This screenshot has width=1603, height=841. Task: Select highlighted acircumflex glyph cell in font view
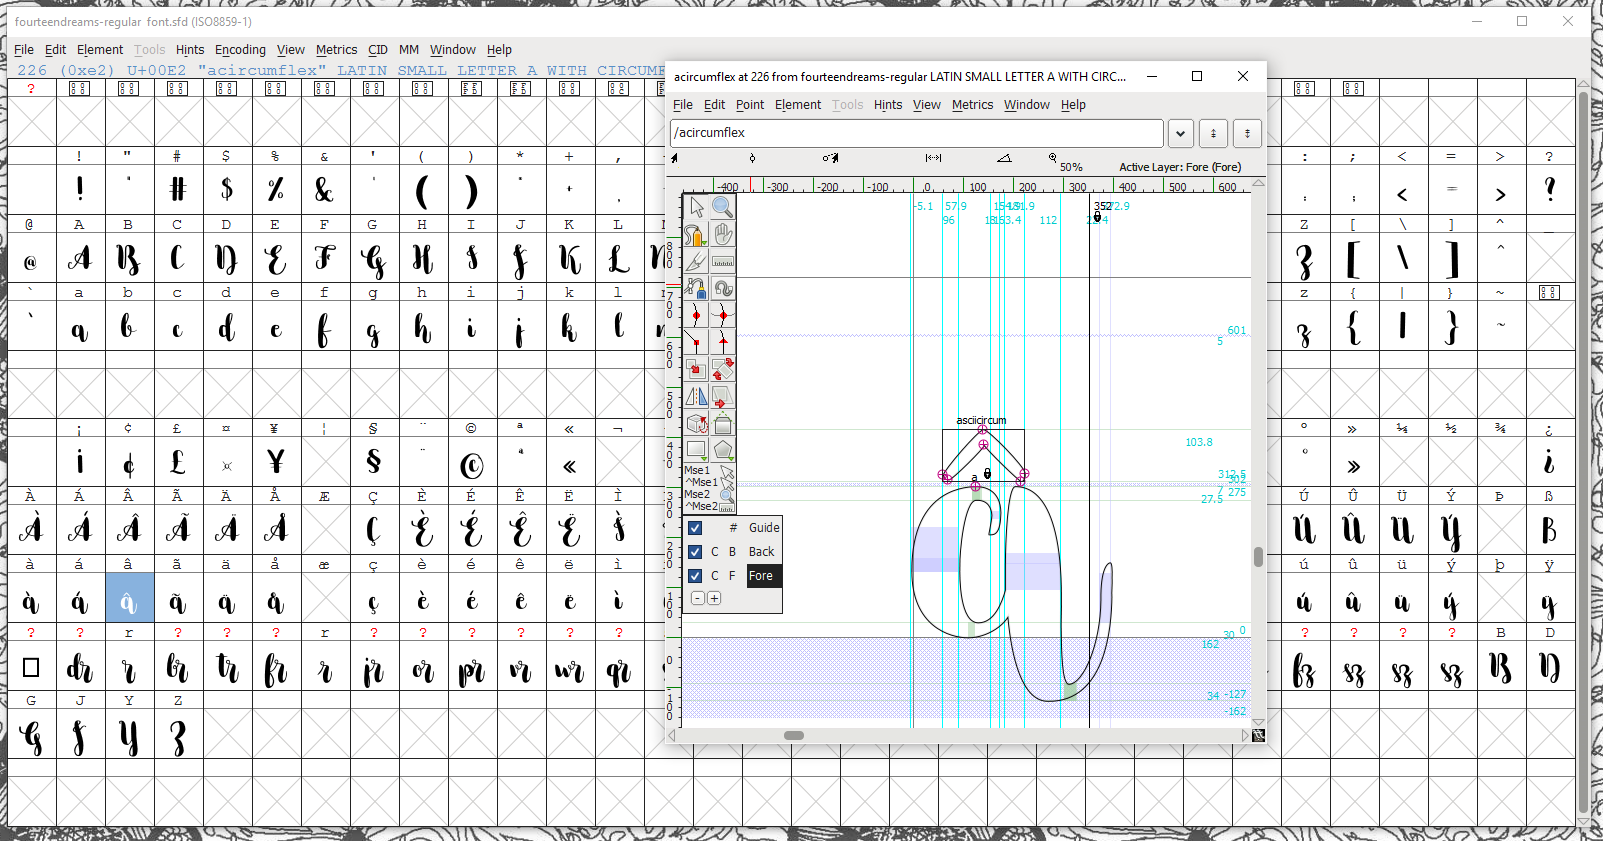[129, 598]
